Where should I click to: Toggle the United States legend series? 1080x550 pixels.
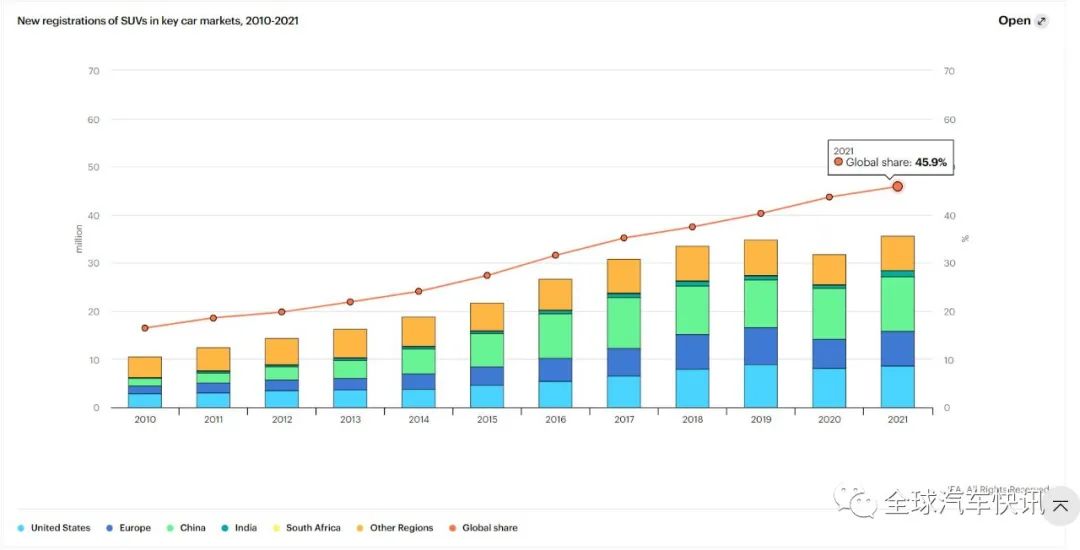point(54,528)
